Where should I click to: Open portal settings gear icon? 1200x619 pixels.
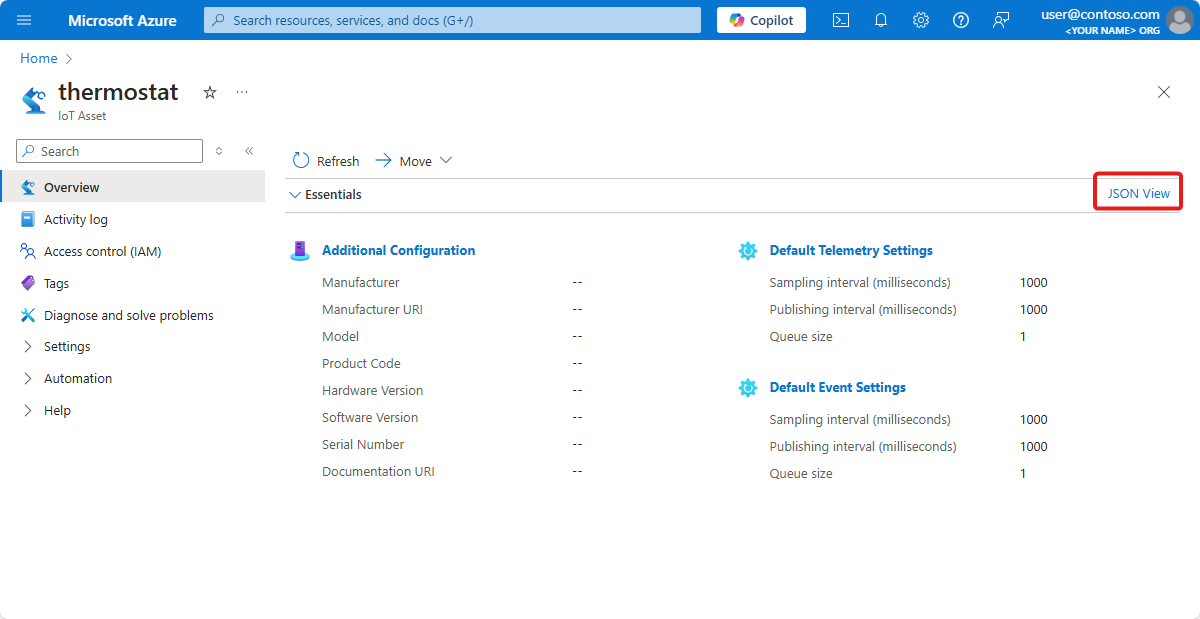[921, 20]
